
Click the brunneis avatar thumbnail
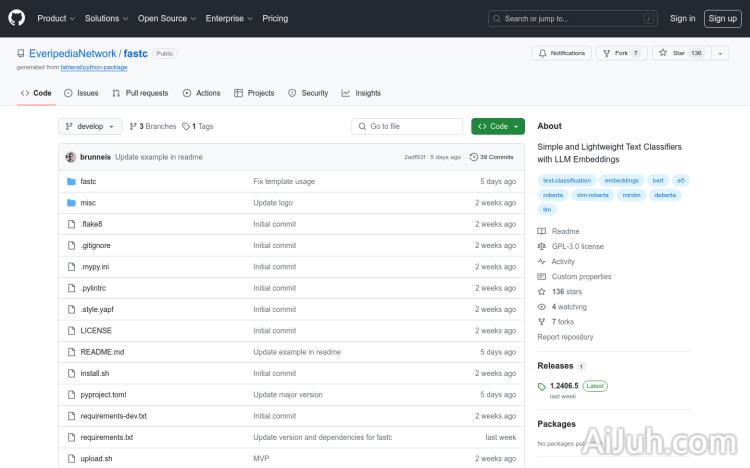pos(71,157)
